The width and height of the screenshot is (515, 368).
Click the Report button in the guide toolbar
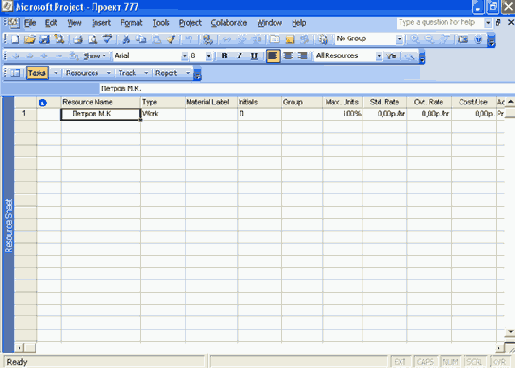166,73
